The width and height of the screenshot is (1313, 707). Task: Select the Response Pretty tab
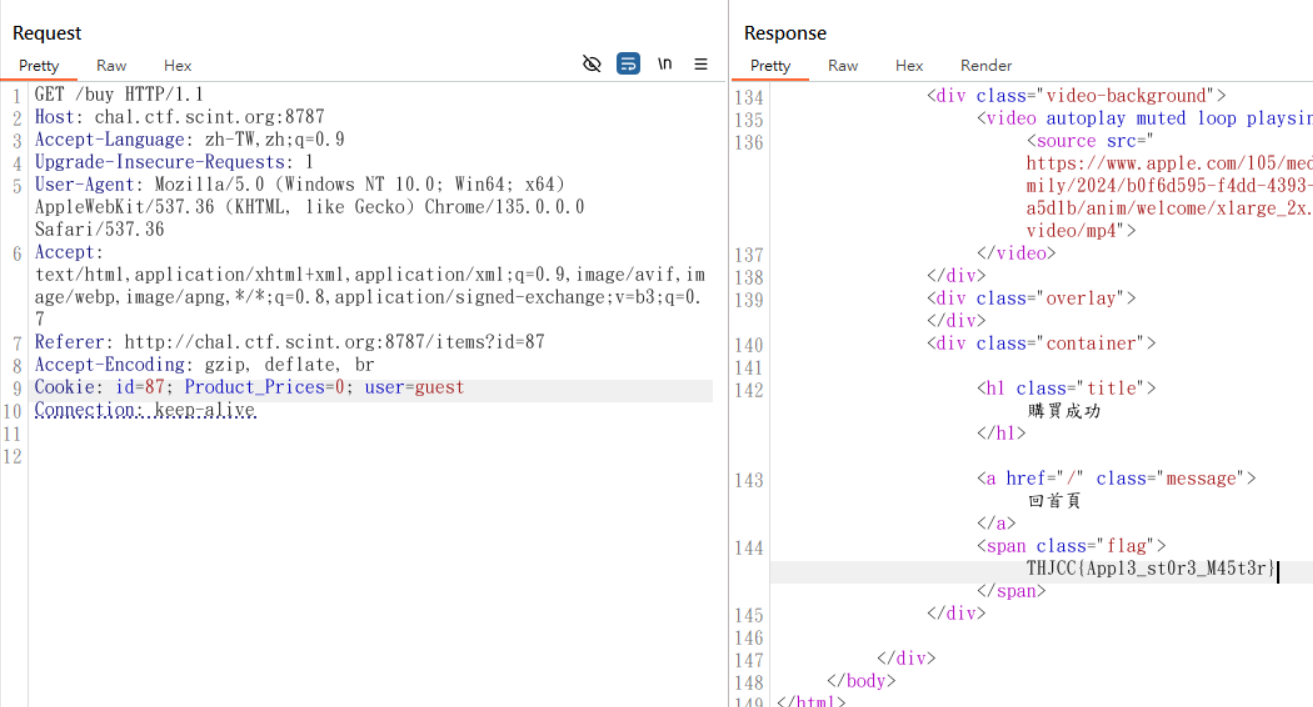(x=770, y=65)
